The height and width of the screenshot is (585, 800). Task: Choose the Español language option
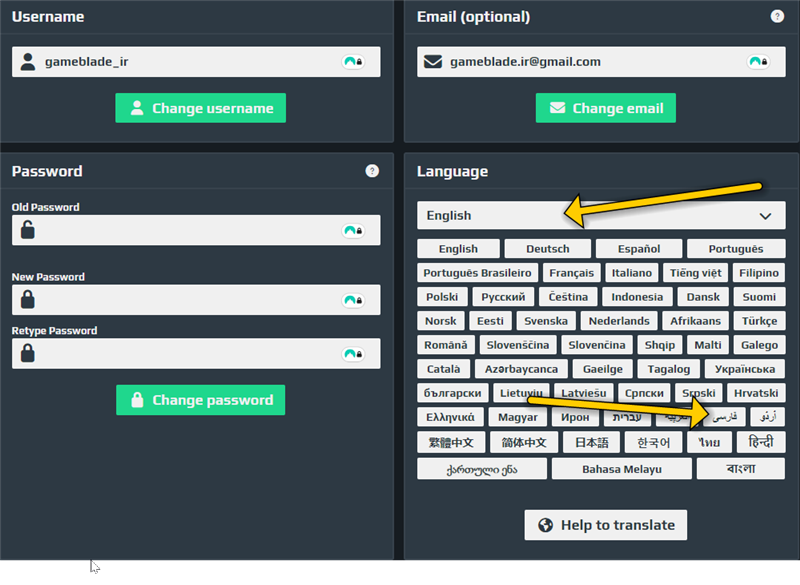tap(638, 249)
